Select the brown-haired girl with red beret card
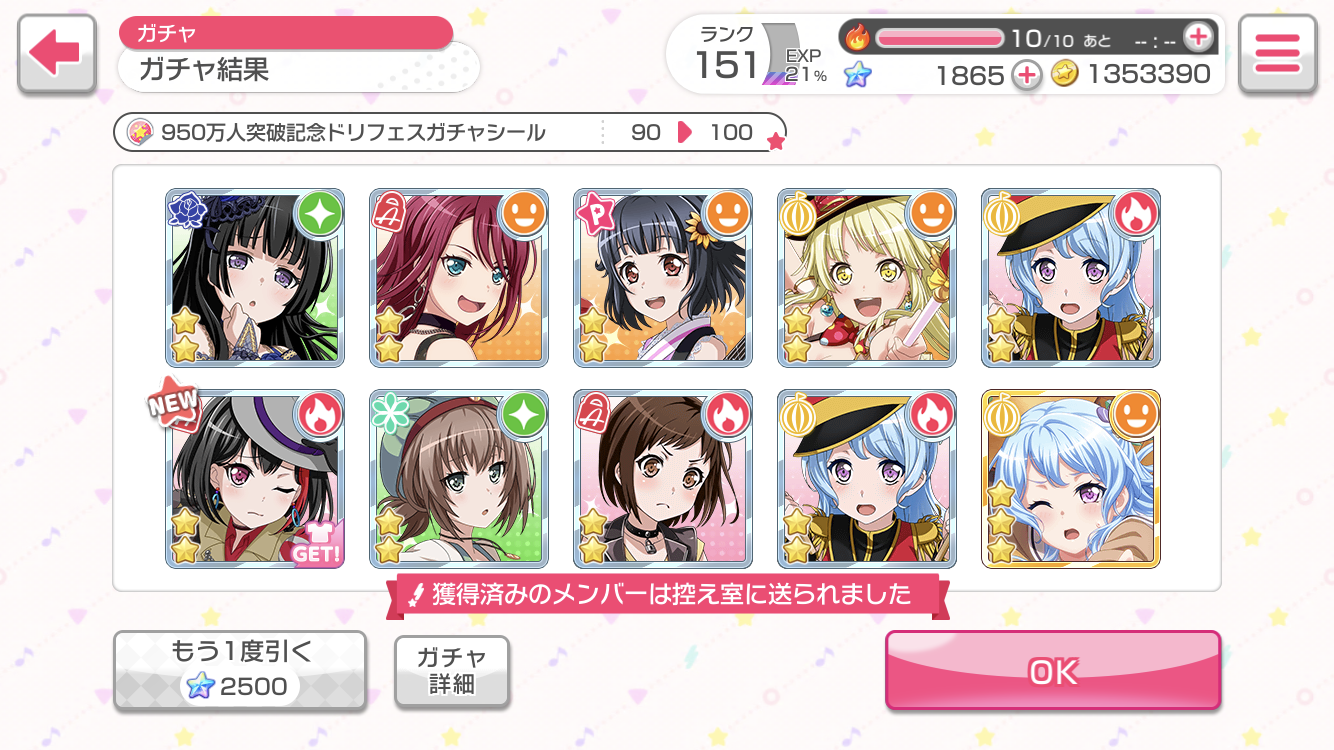Screen dimensions: 1334x750 click(x=459, y=479)
